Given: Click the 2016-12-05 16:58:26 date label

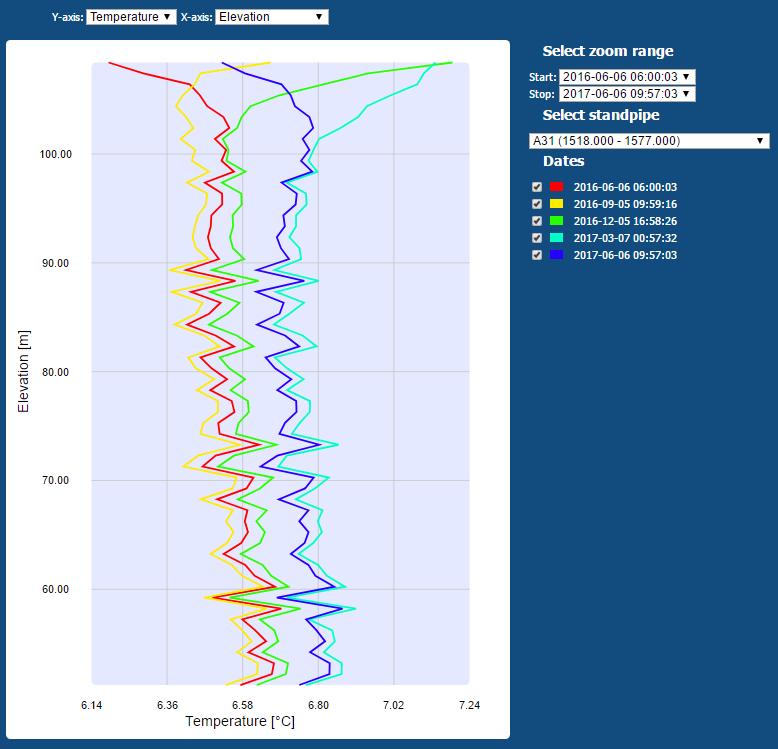Looking at the screenshot, I should click(625, 221).
